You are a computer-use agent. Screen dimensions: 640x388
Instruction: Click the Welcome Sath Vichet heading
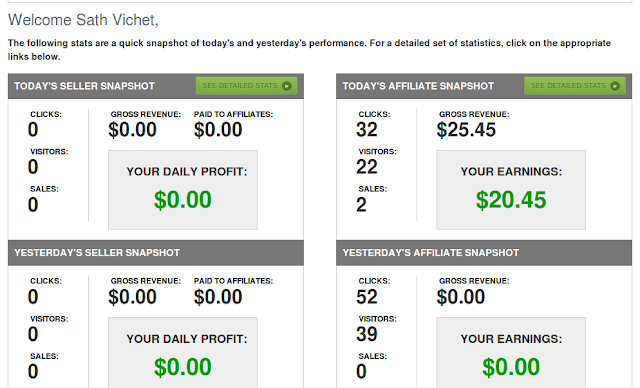click(x=83, y=20)
